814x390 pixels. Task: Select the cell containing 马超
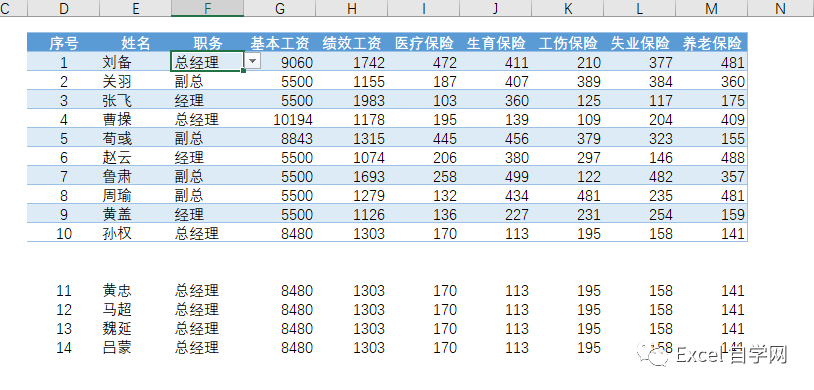point(135,310)
